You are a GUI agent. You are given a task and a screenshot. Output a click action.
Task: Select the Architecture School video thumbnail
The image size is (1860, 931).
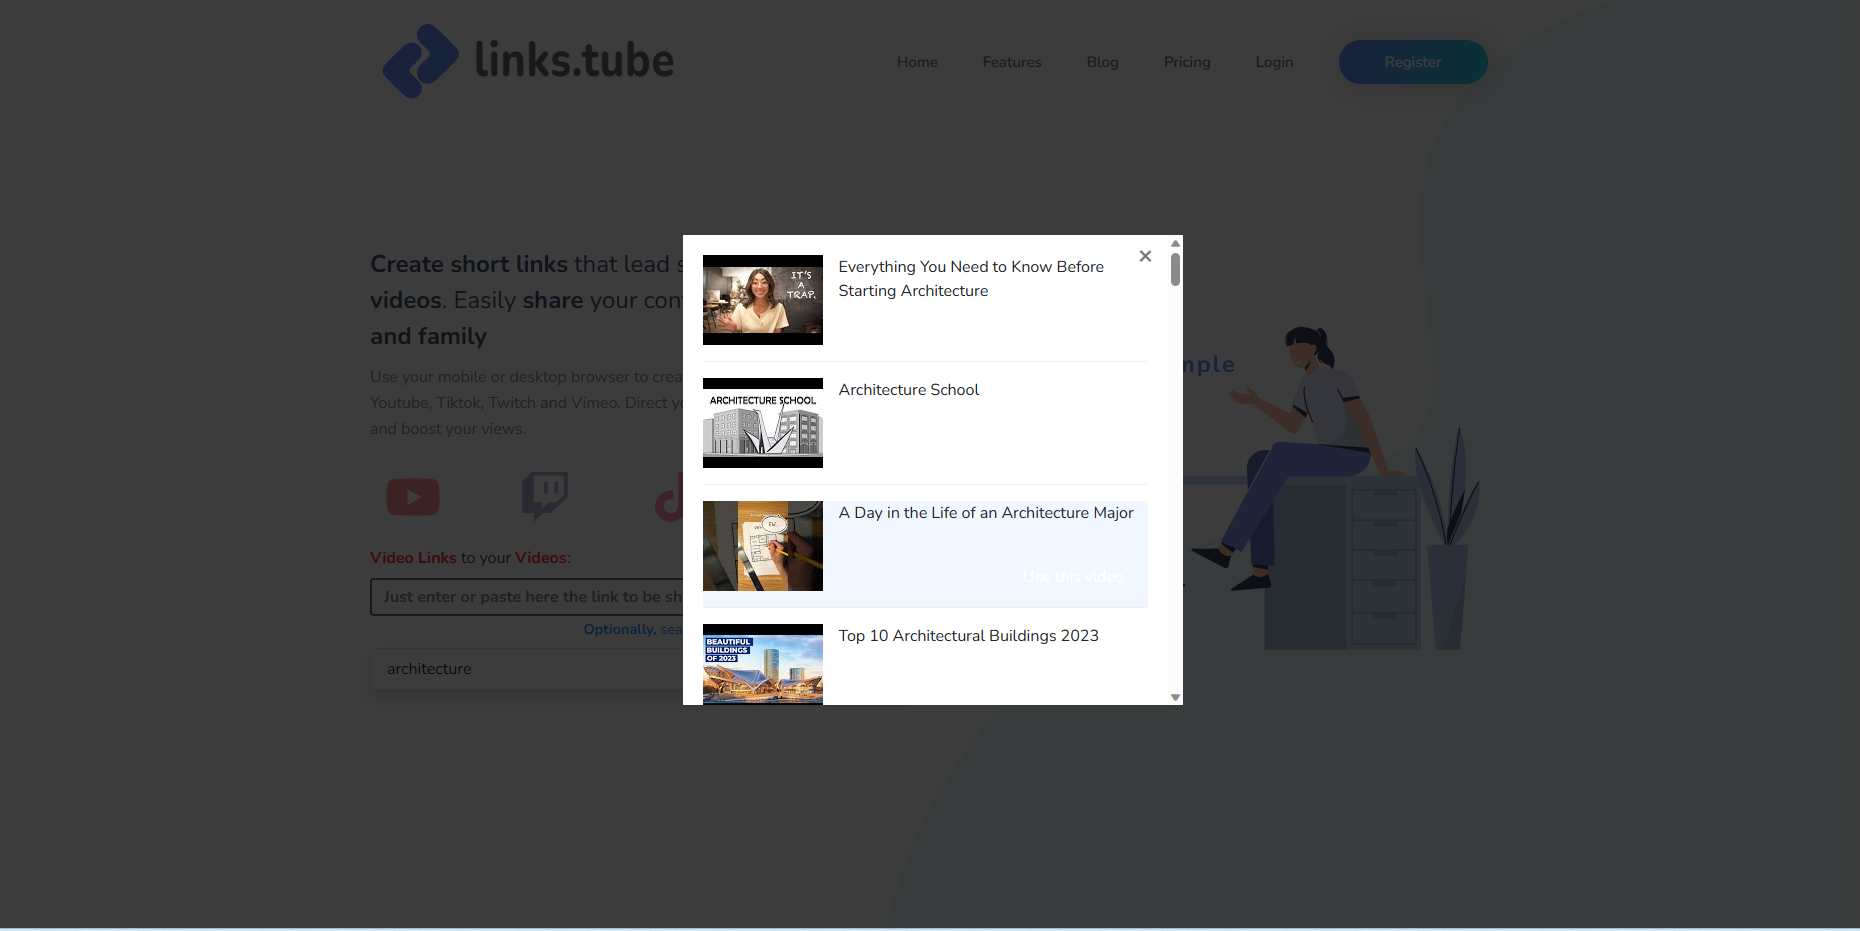pos(763,423)
